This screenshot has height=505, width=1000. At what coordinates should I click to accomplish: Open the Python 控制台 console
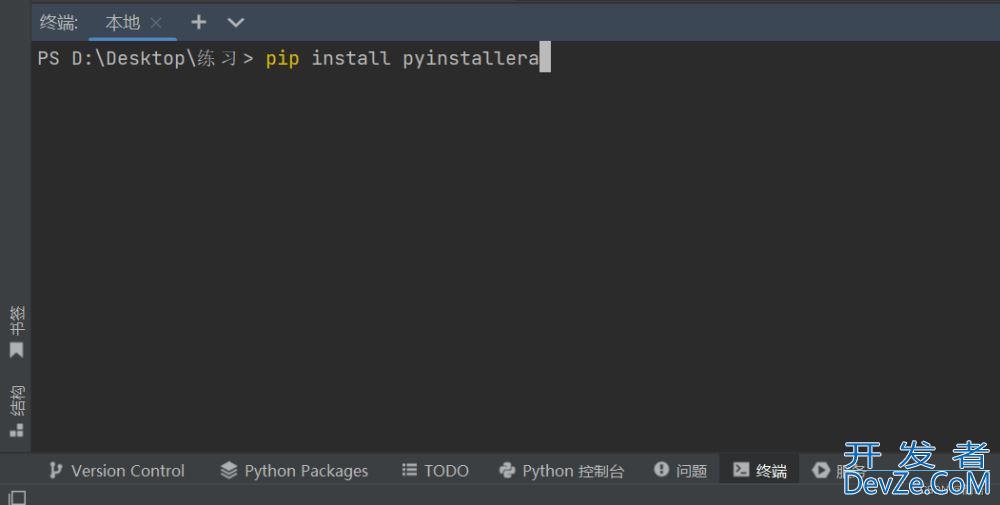[x=561, y=471]
